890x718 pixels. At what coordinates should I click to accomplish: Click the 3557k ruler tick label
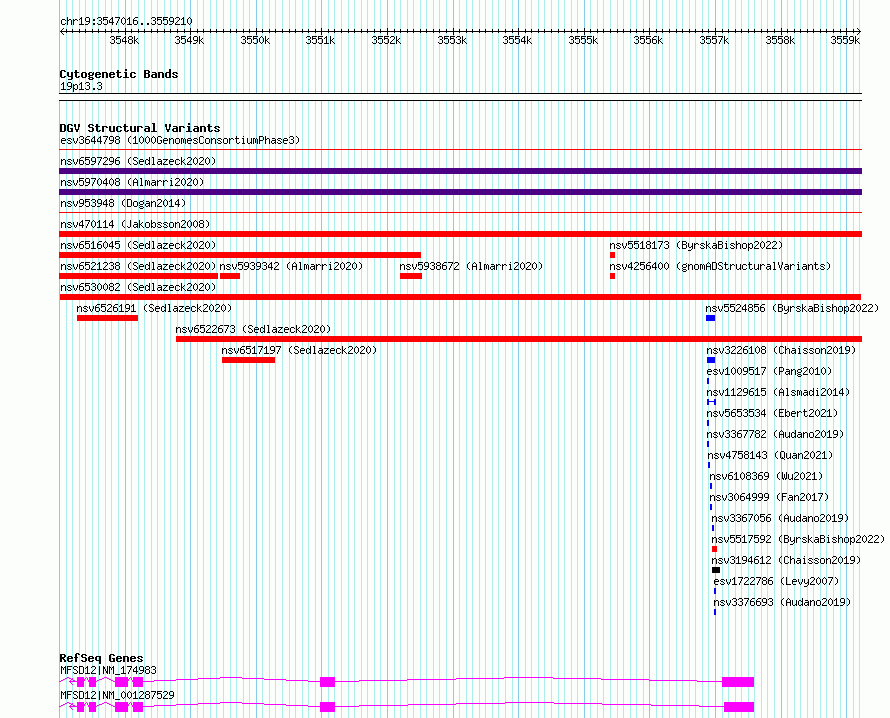coord(714,40)
